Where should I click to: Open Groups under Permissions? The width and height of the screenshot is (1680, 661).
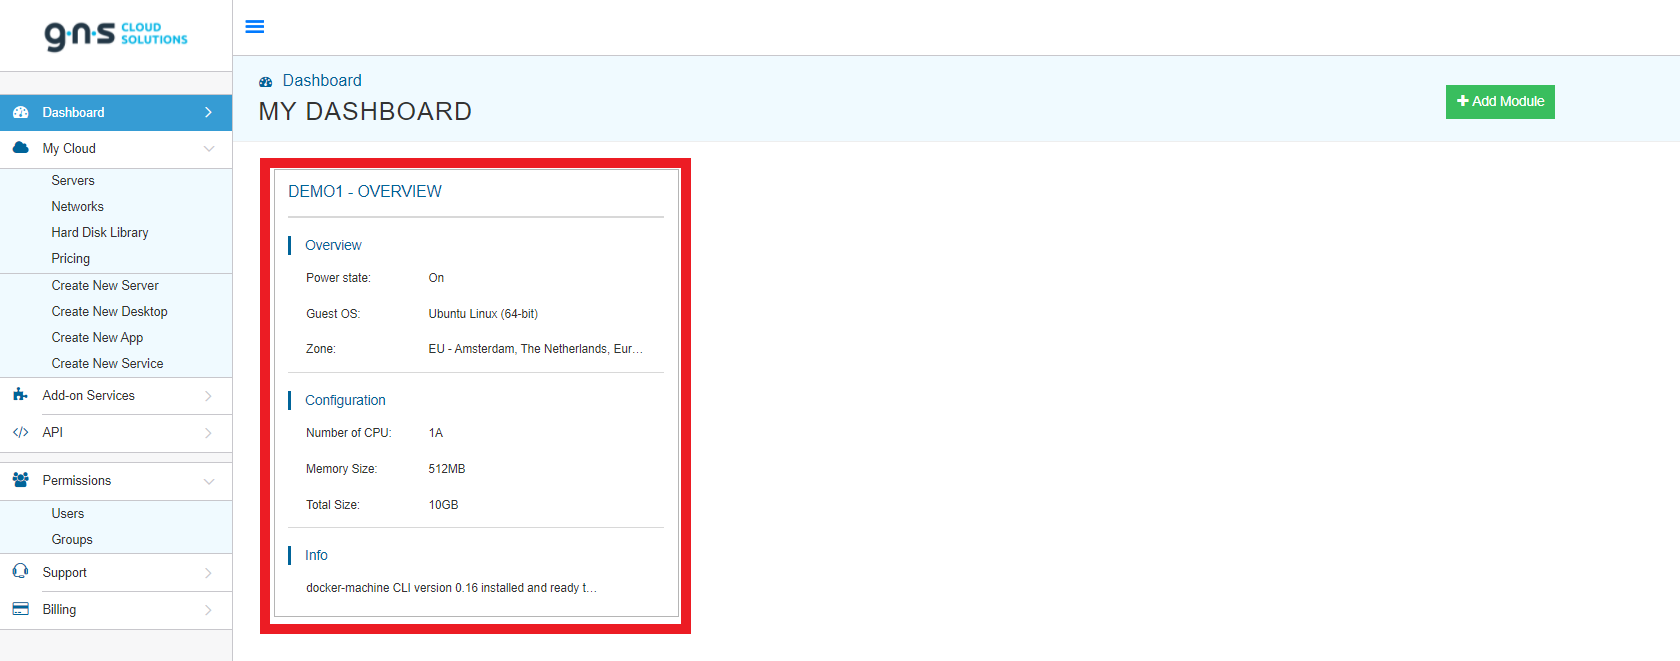[72, 539]
